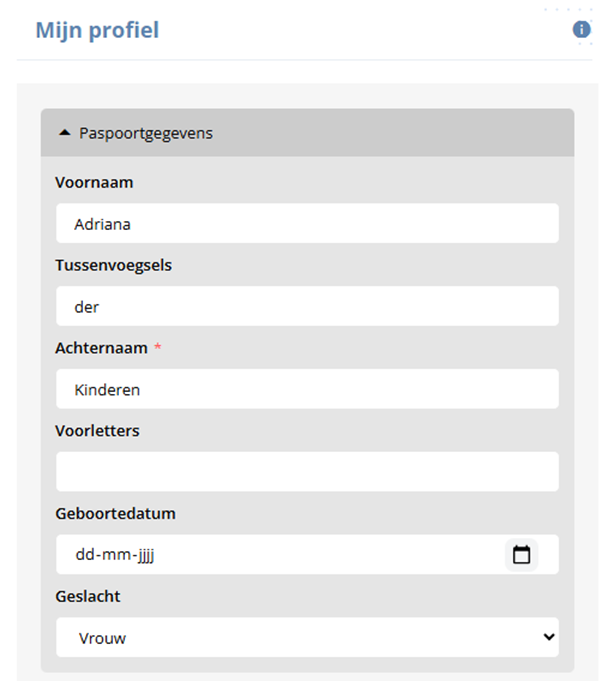This screenshot has height=681, width=614.
Task: Collapse the Paspoortgegevens section triangle
Action: coord(65,133)
